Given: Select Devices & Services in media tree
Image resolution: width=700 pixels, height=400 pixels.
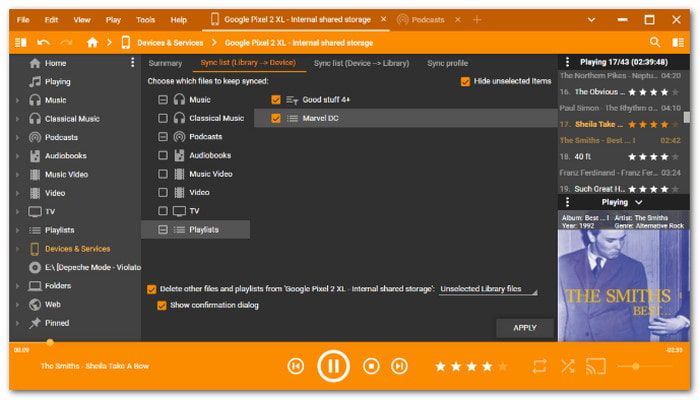Looking at the screenshot, I should click(77, 249).
